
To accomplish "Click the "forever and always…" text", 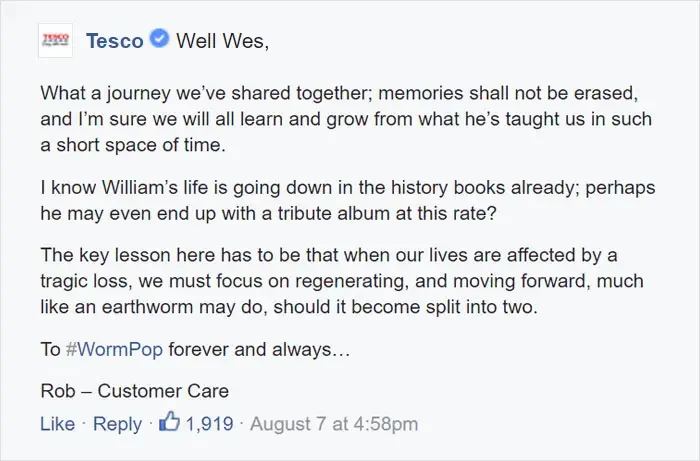I will click(259, 349).
